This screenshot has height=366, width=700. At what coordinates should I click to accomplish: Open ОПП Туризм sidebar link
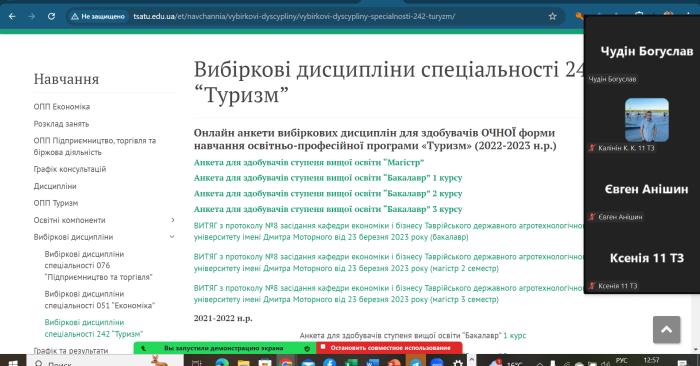click(x=56, y=203)
